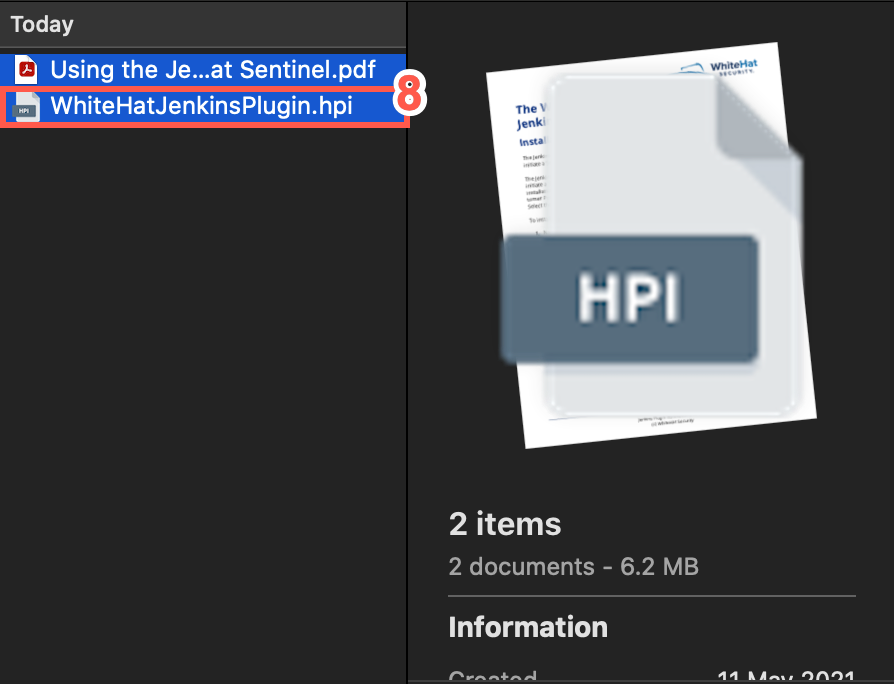Click the blank upper area of HPI document icon
The image size is (894, 684).
pyautogui.click(x=630, y=160)
